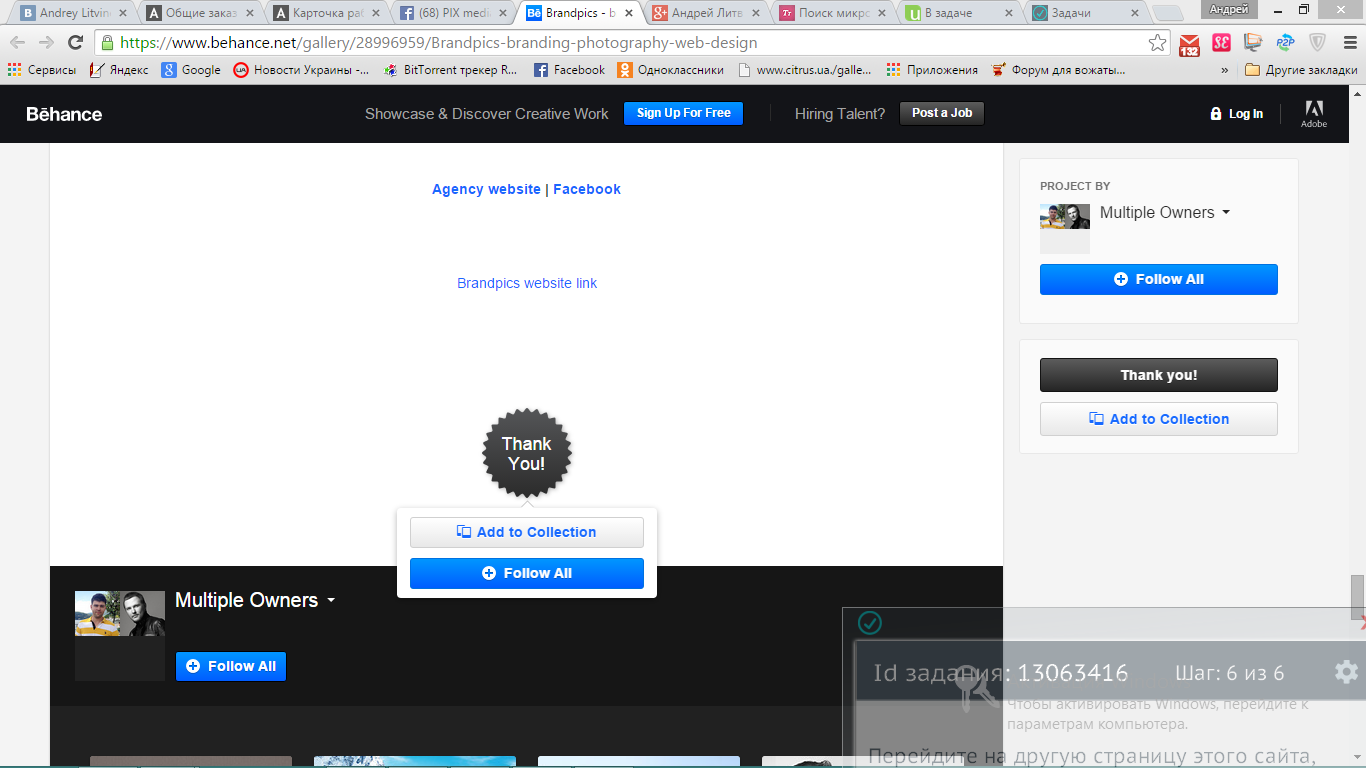The width and height of the screenshot is (1368, 776).
Task: Click the Behance logo in the header
Action: (x=64, y=114)
